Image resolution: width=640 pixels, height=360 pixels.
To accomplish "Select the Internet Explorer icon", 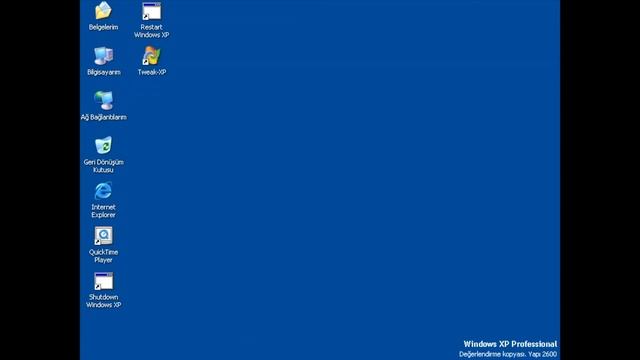I will pyautogui.click(x=103, y=191).
